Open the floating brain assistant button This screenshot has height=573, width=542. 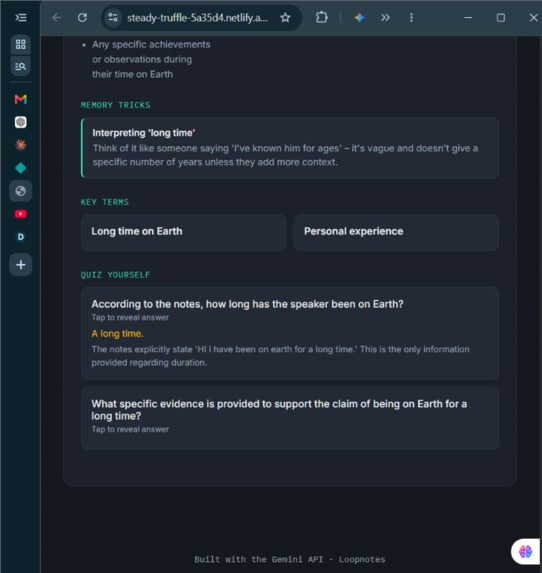526,551
